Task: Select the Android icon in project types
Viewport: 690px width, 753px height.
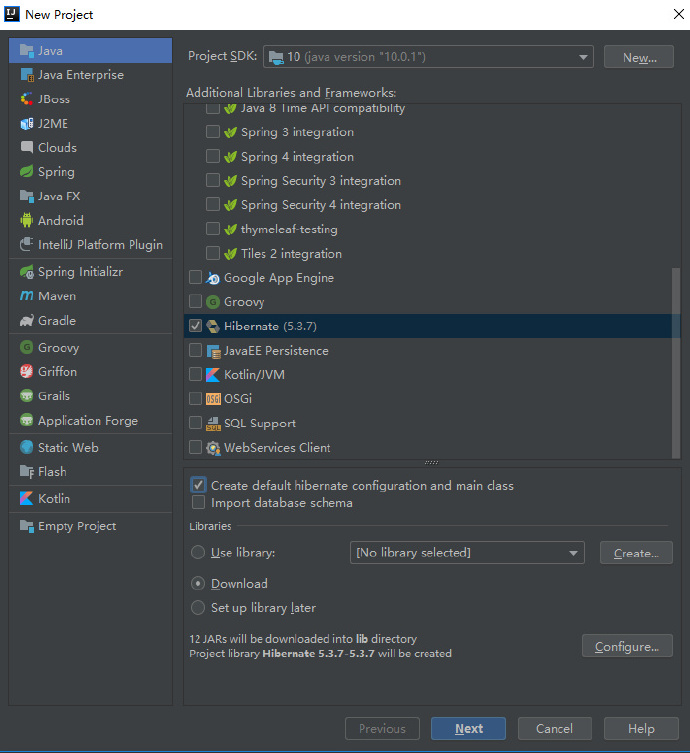Action: [27, 221]
